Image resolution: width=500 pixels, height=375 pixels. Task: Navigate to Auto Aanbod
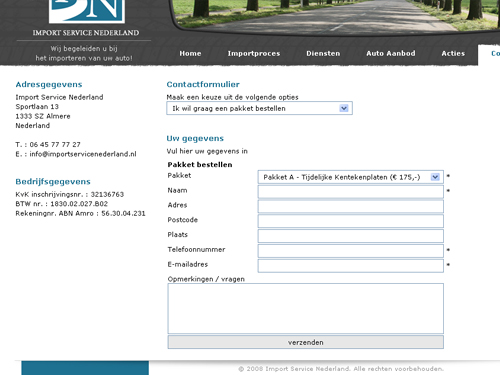click(391, 53)
